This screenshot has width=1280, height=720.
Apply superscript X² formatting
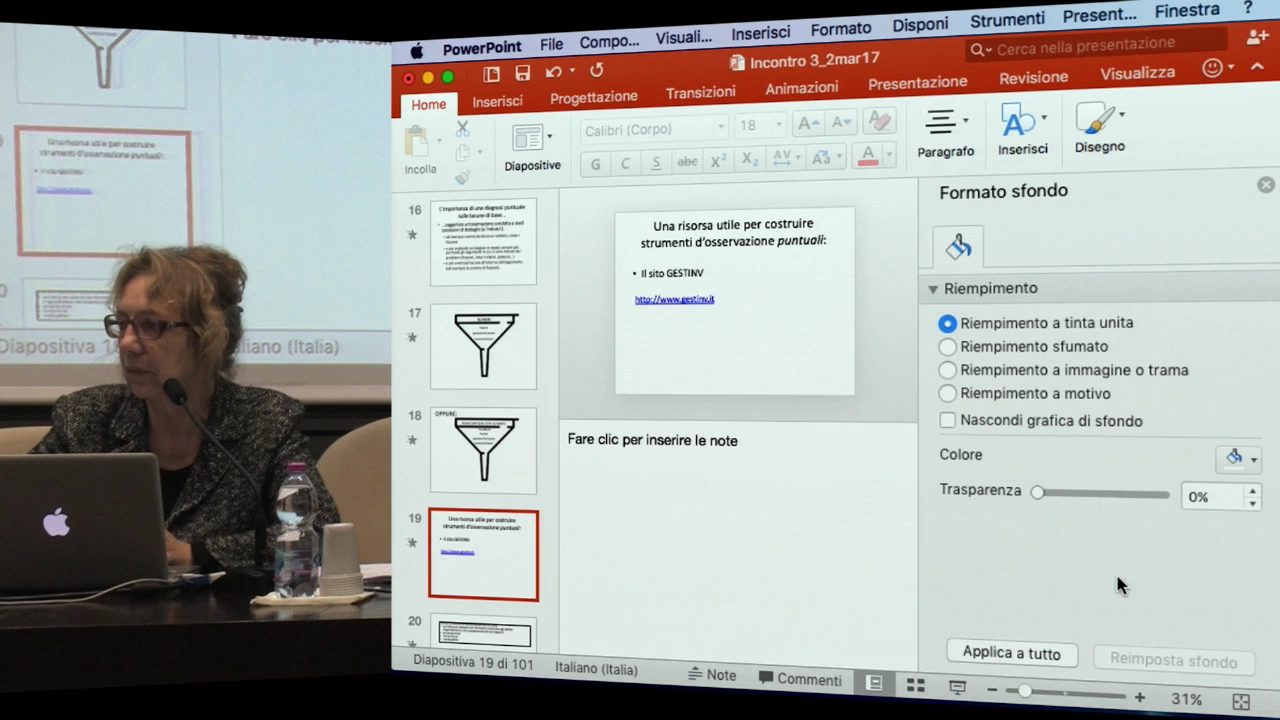(x=718, y=160)
